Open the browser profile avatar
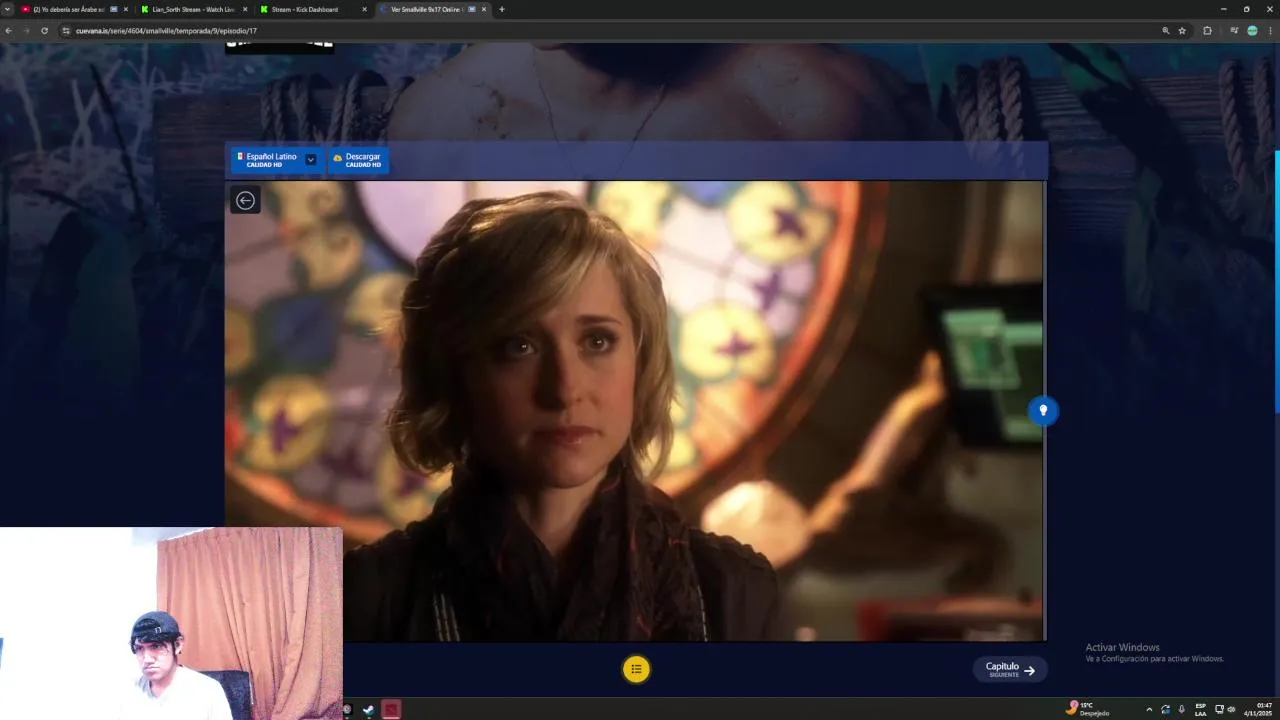This screenshot has height=720, width=1280. 1252,31
